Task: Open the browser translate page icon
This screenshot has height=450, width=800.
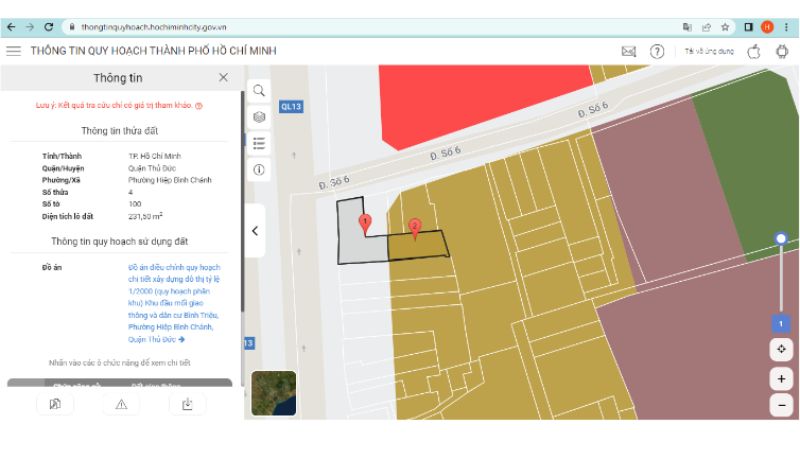Action: [x=687, y=27]
